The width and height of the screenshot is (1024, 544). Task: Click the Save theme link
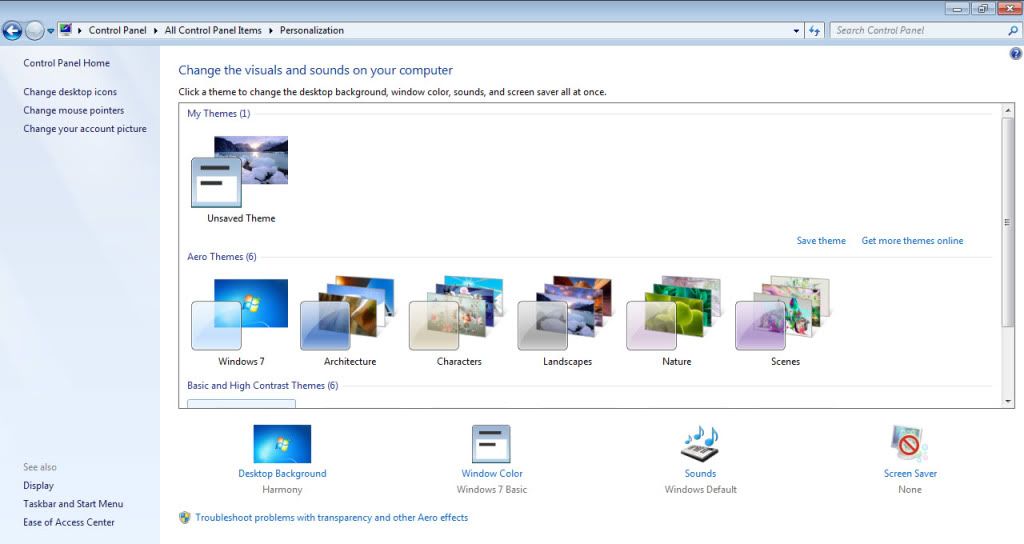821,241
